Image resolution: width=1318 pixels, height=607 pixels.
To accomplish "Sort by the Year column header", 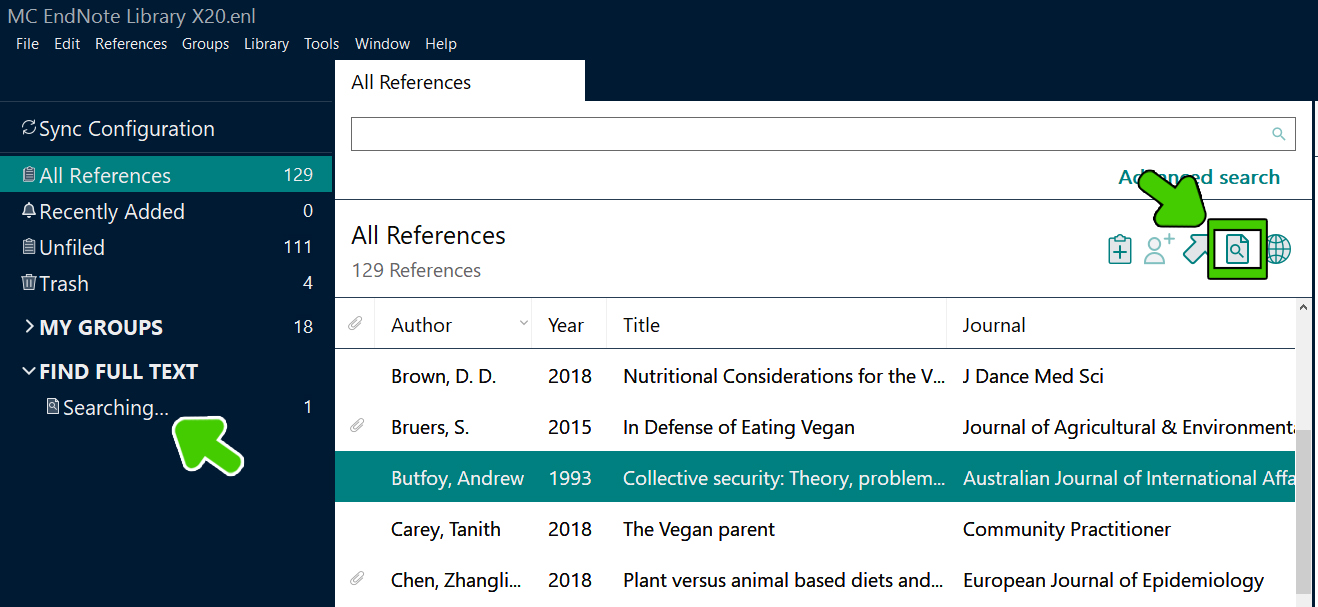I will pos(566,325).
